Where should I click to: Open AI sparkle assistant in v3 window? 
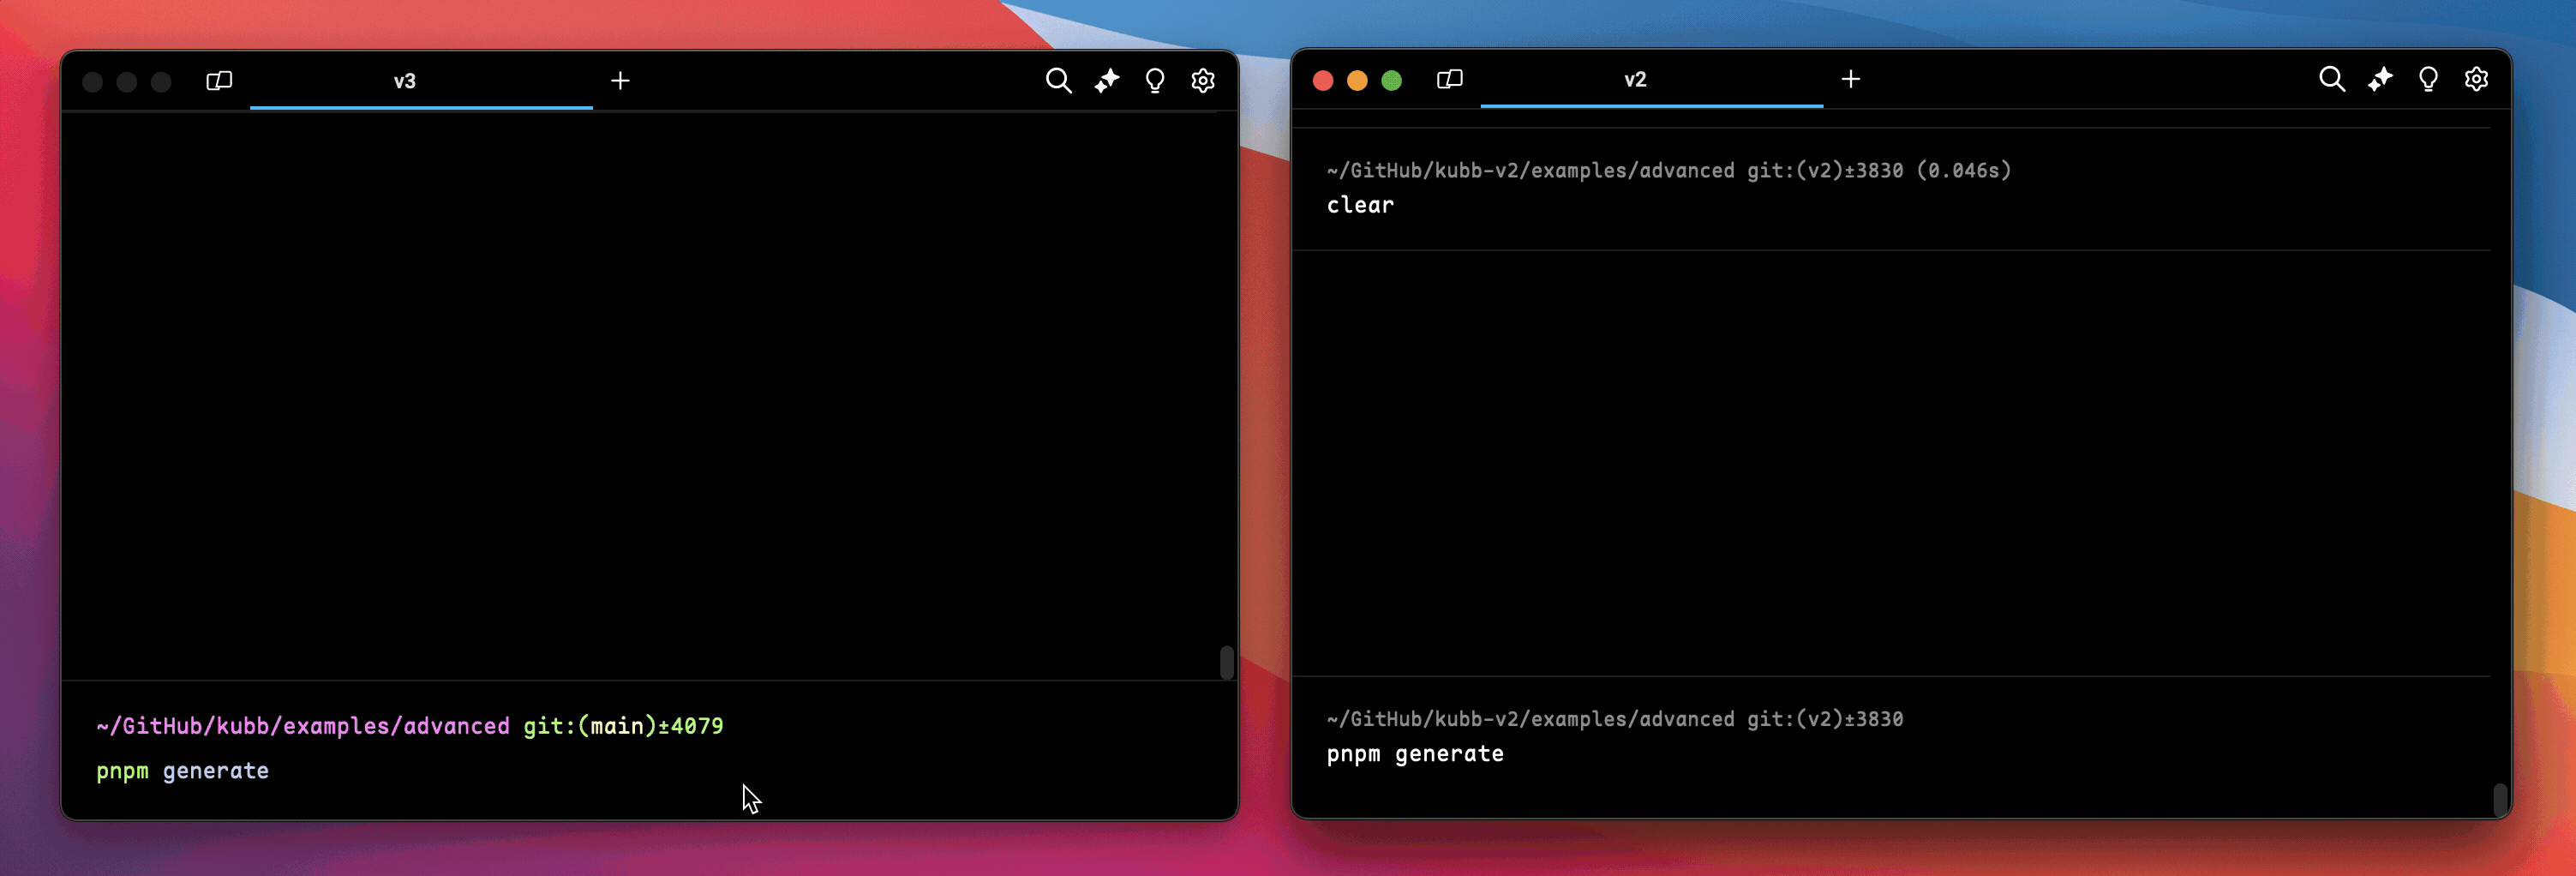point(1106,81)
